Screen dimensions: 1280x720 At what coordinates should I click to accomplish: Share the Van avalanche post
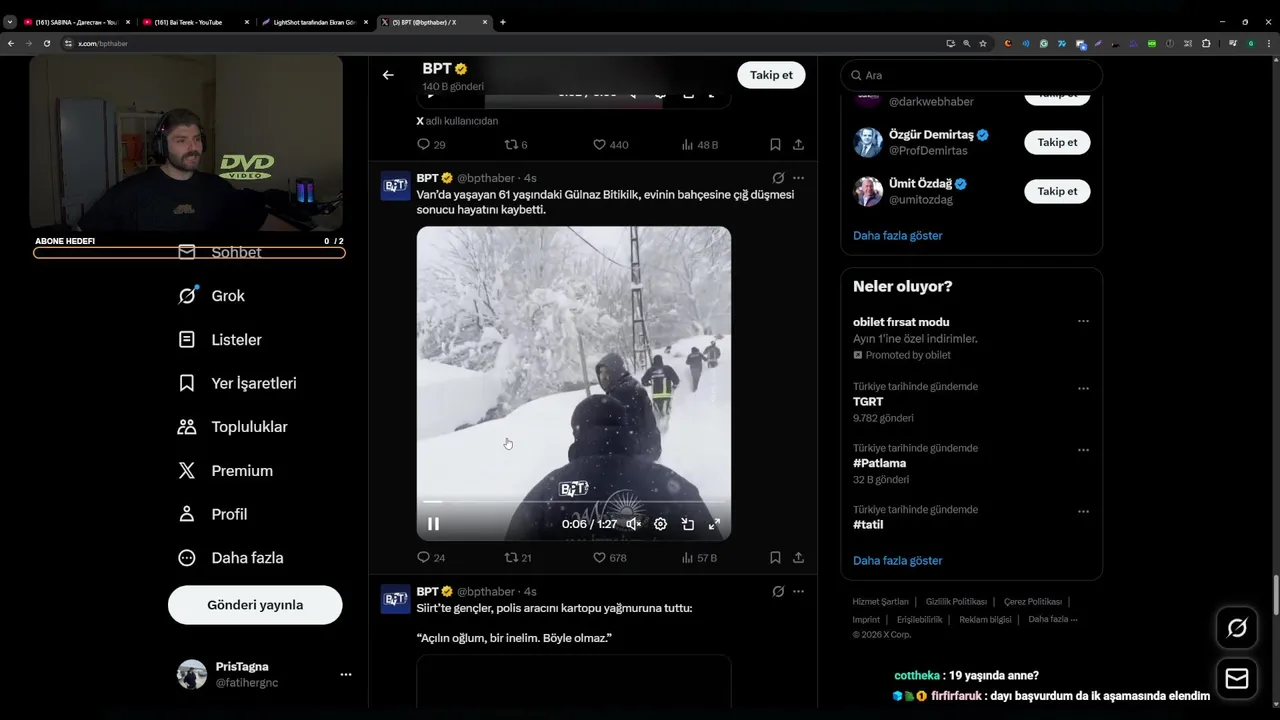[798, 558]
